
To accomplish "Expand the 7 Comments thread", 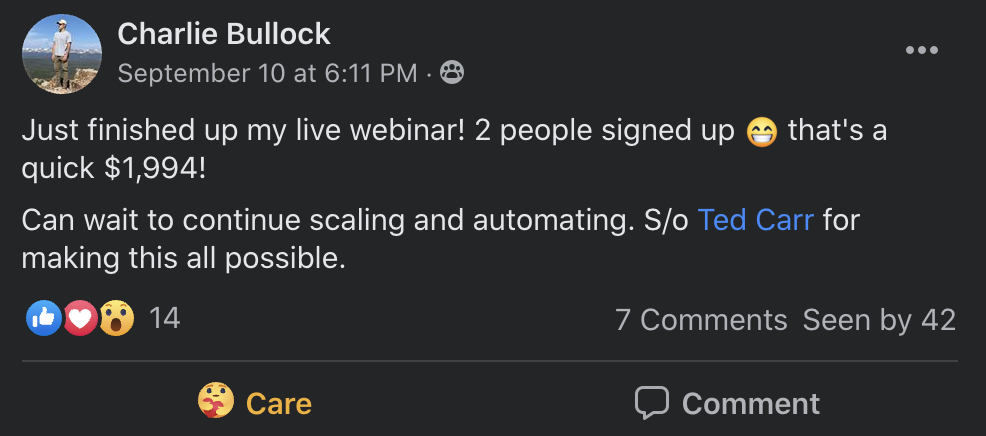I will pyautogui.click(x=701, y=320).
